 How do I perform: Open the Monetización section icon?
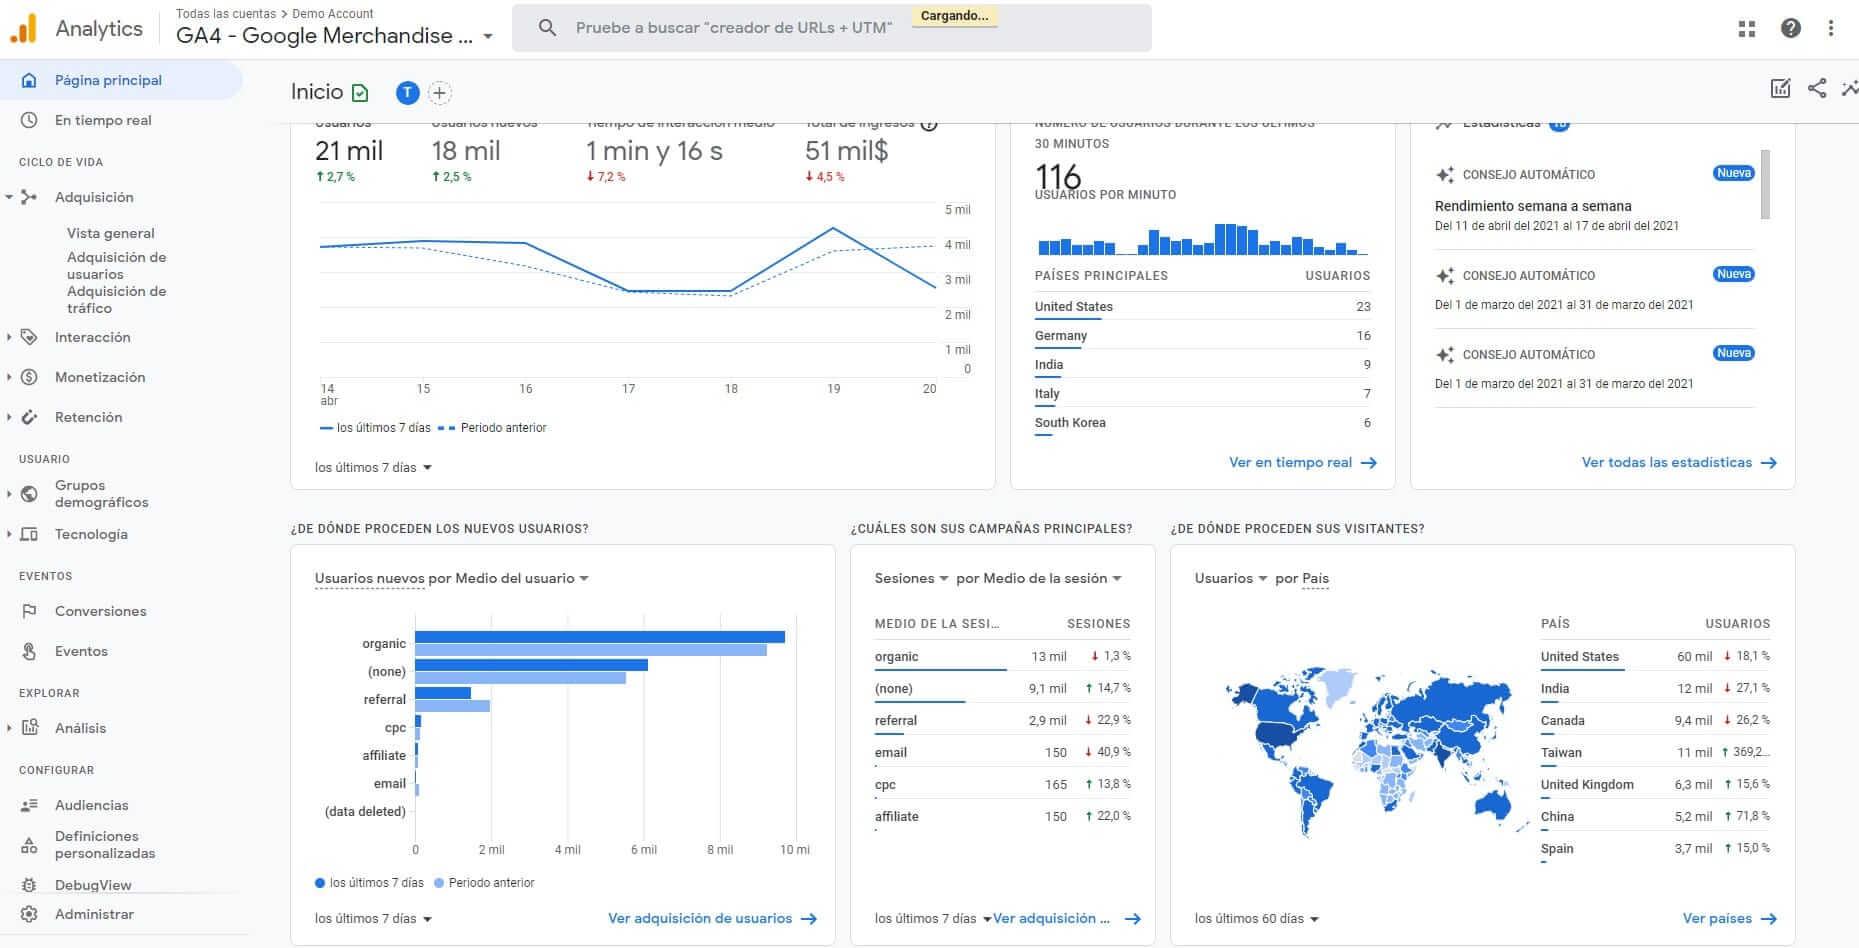(x=30, y=377)
